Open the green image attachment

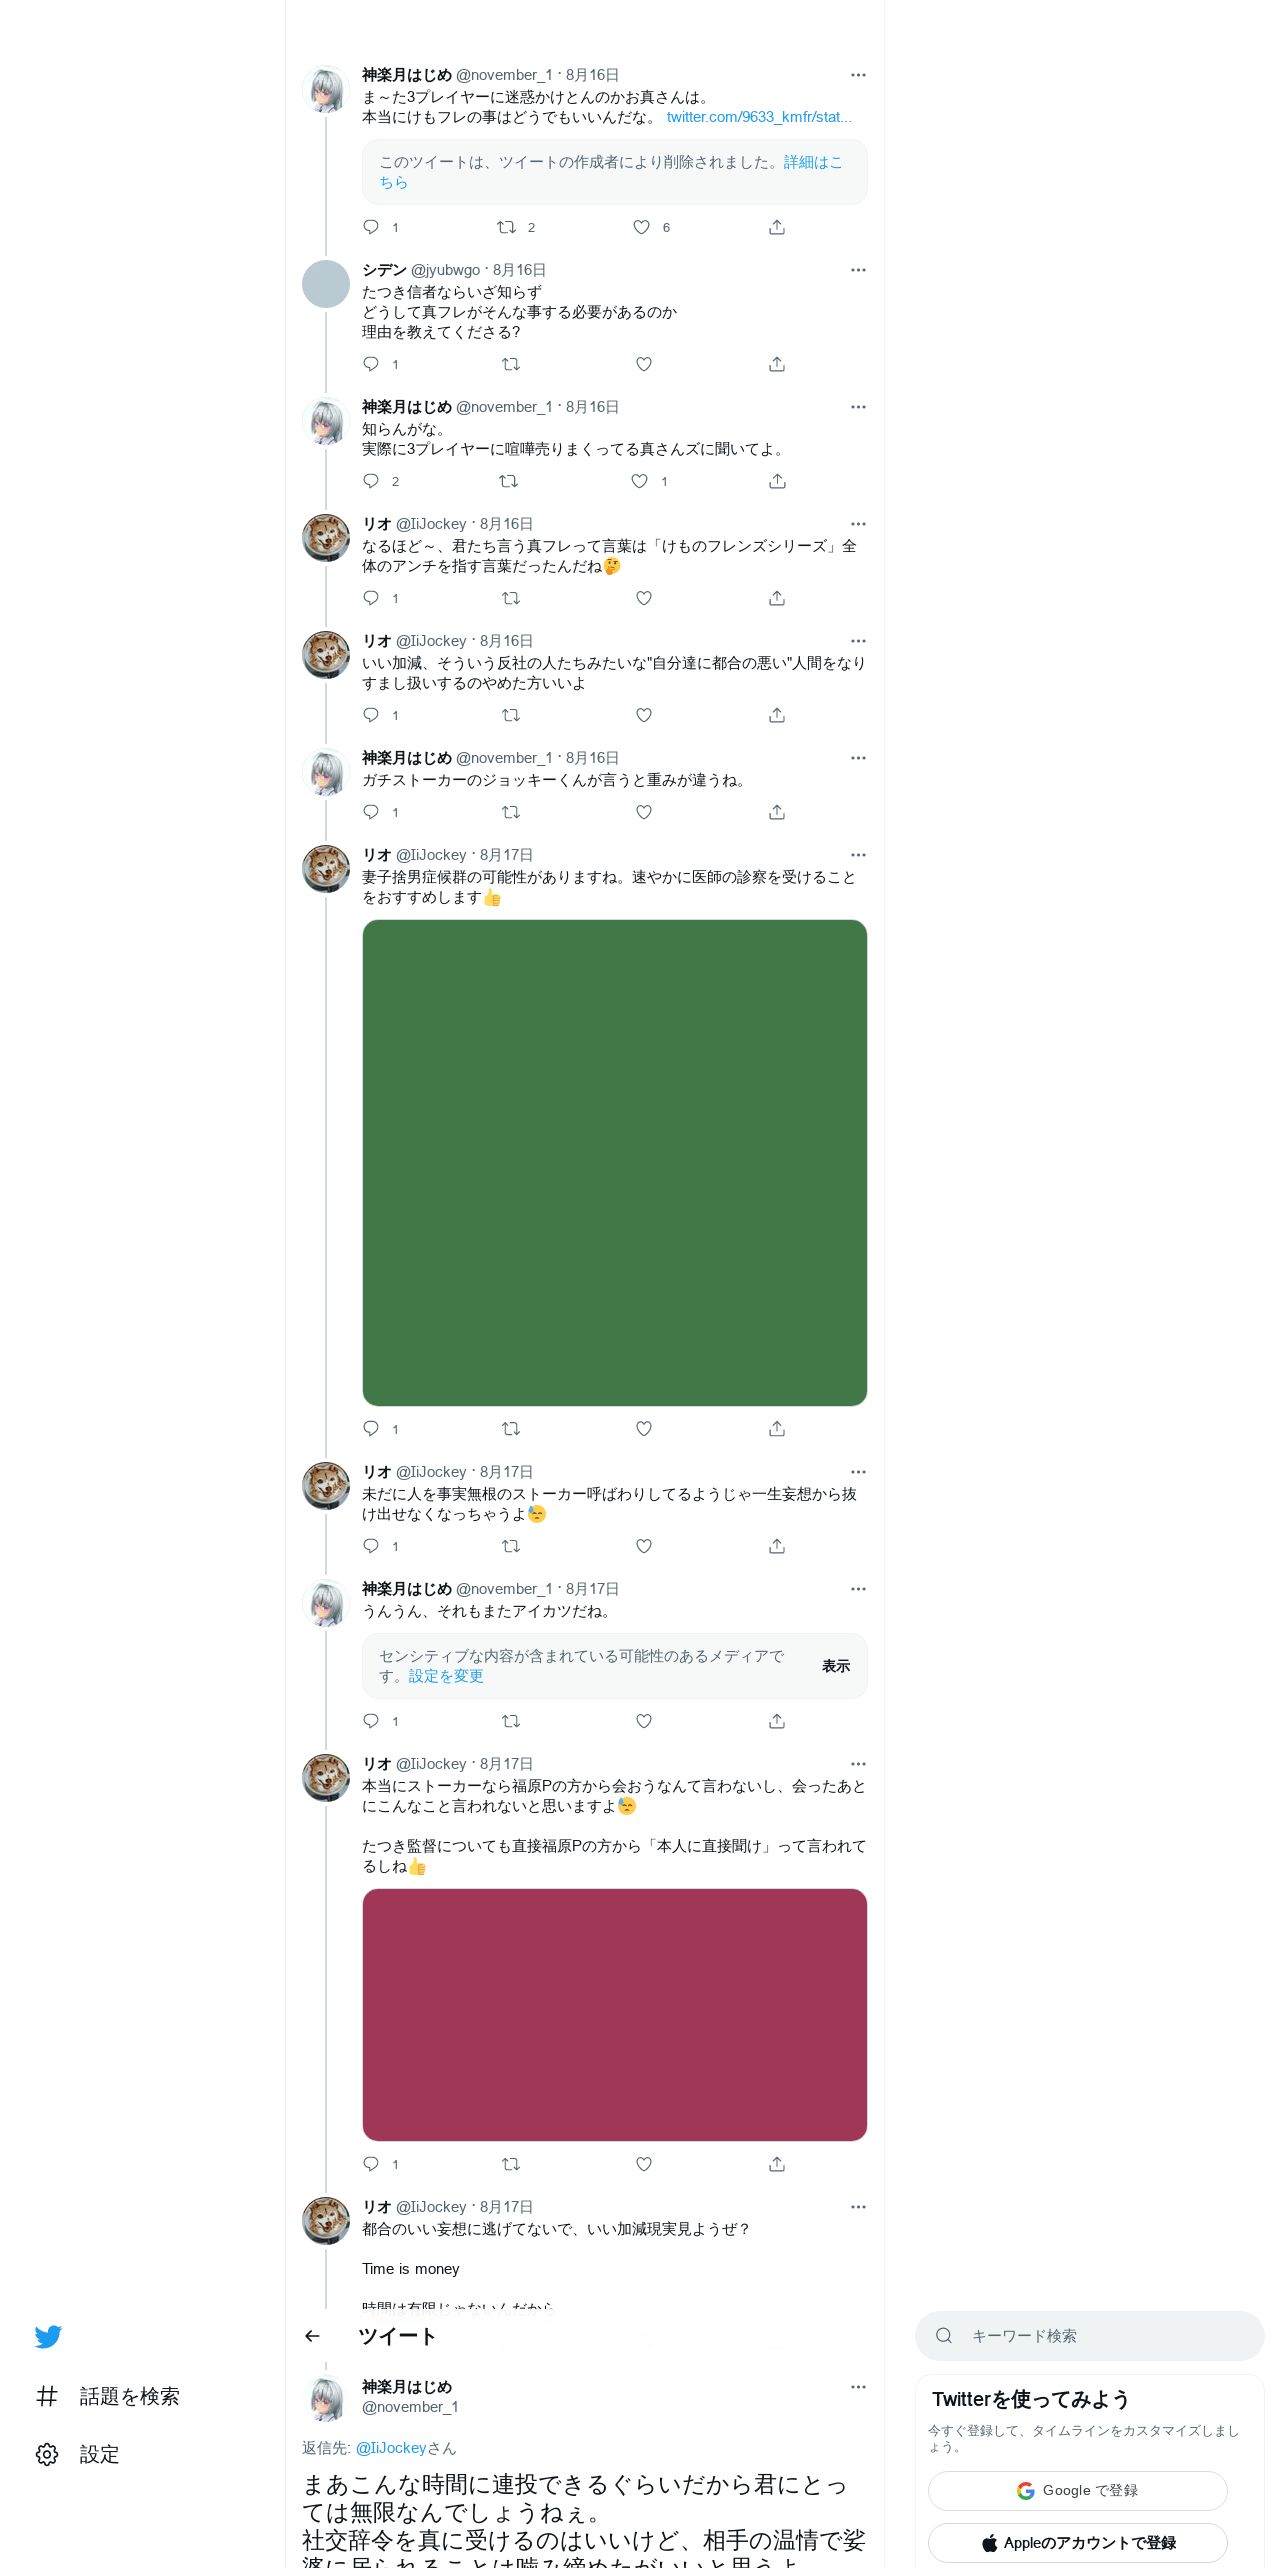tap(614, 1163)
